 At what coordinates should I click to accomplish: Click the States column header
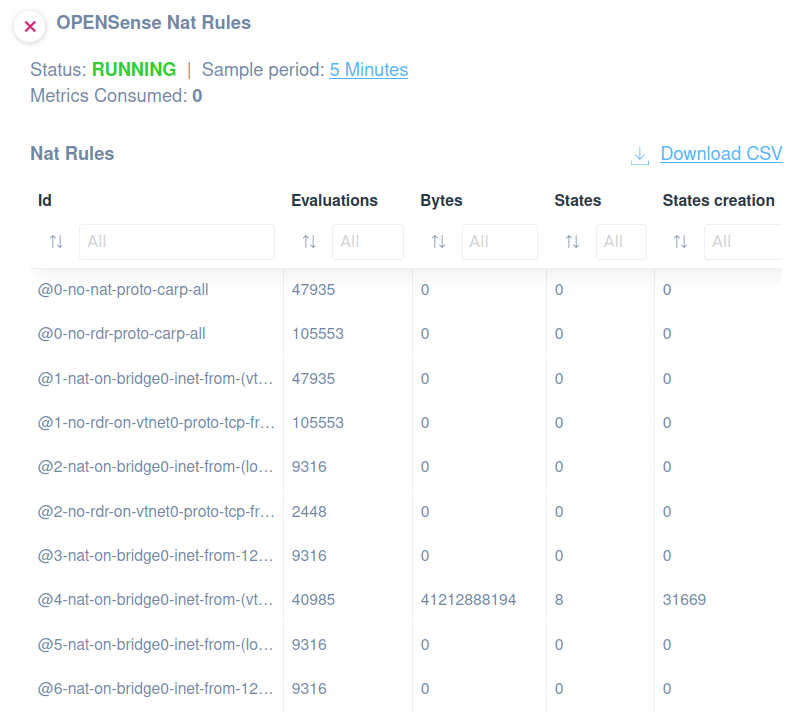tap(578, 200)
